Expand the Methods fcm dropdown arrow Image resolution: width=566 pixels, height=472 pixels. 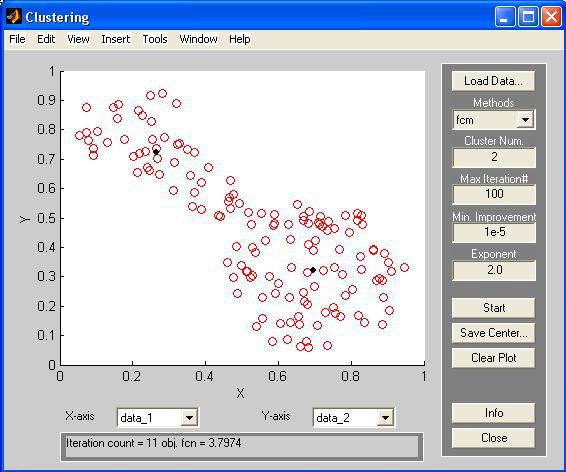point(525,119)
